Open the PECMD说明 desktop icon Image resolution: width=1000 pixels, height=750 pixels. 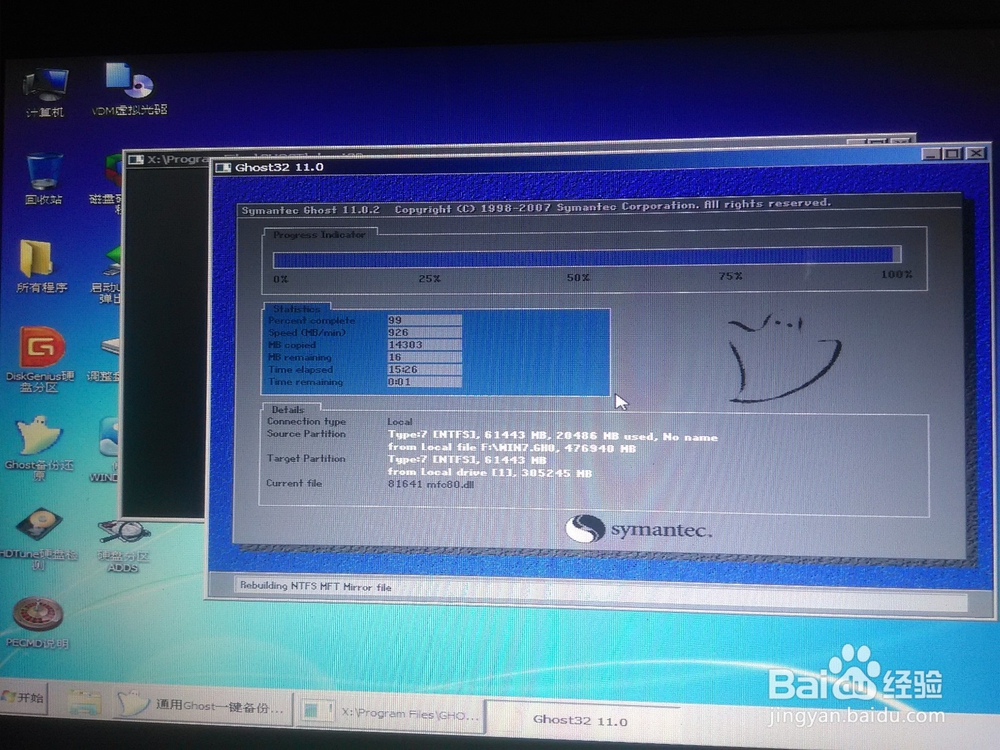(x=38, y=622)
